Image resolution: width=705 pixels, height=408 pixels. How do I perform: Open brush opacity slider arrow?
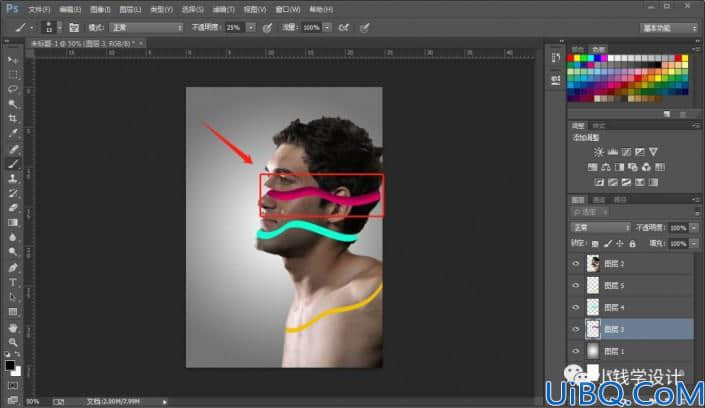tap(251, 28)
